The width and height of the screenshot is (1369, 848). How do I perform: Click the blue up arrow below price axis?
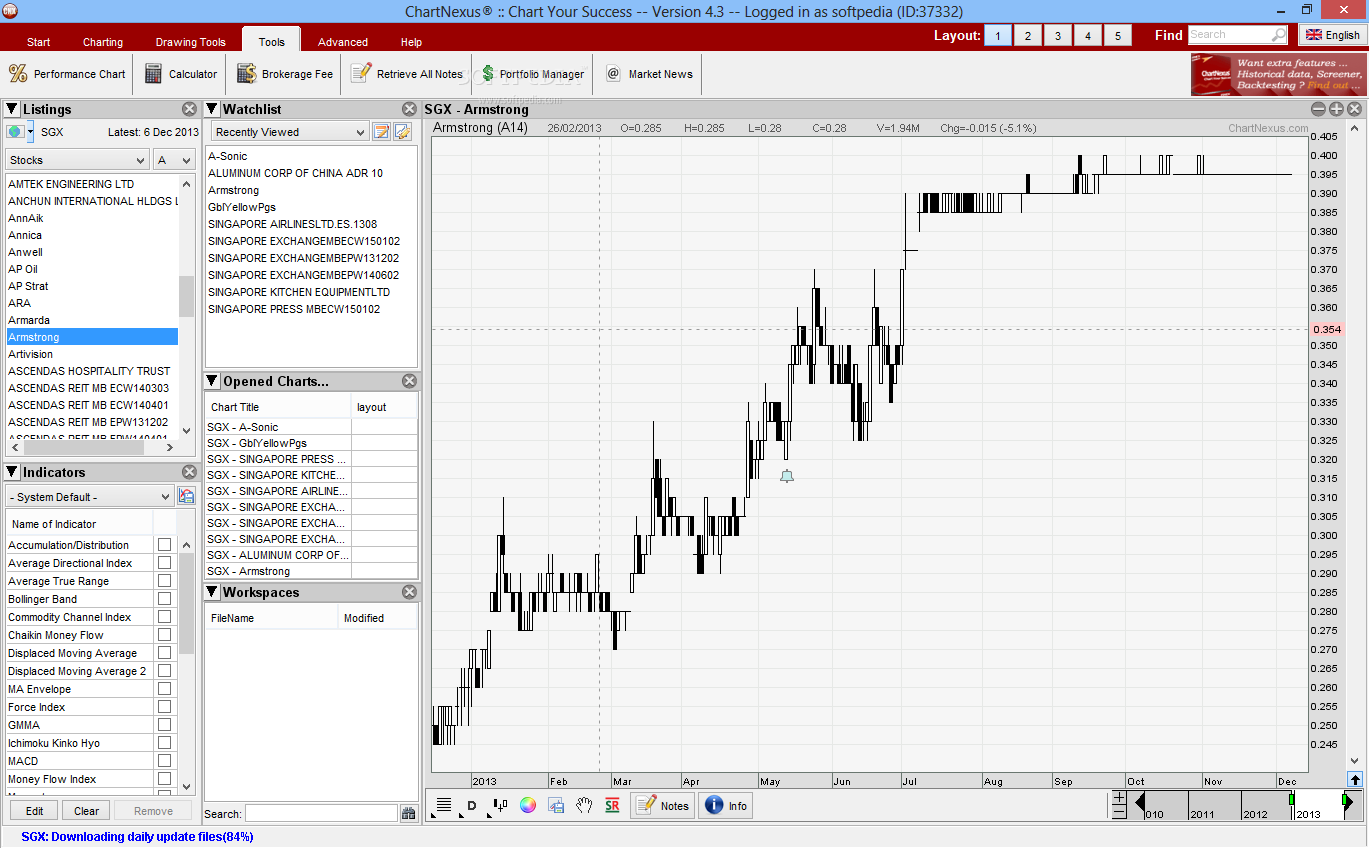coord(1355,780)
